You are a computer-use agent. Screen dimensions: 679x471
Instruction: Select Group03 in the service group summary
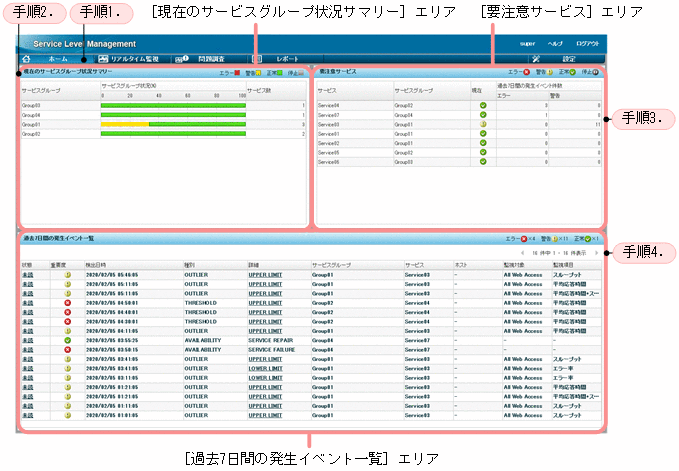tap(31, 105)
